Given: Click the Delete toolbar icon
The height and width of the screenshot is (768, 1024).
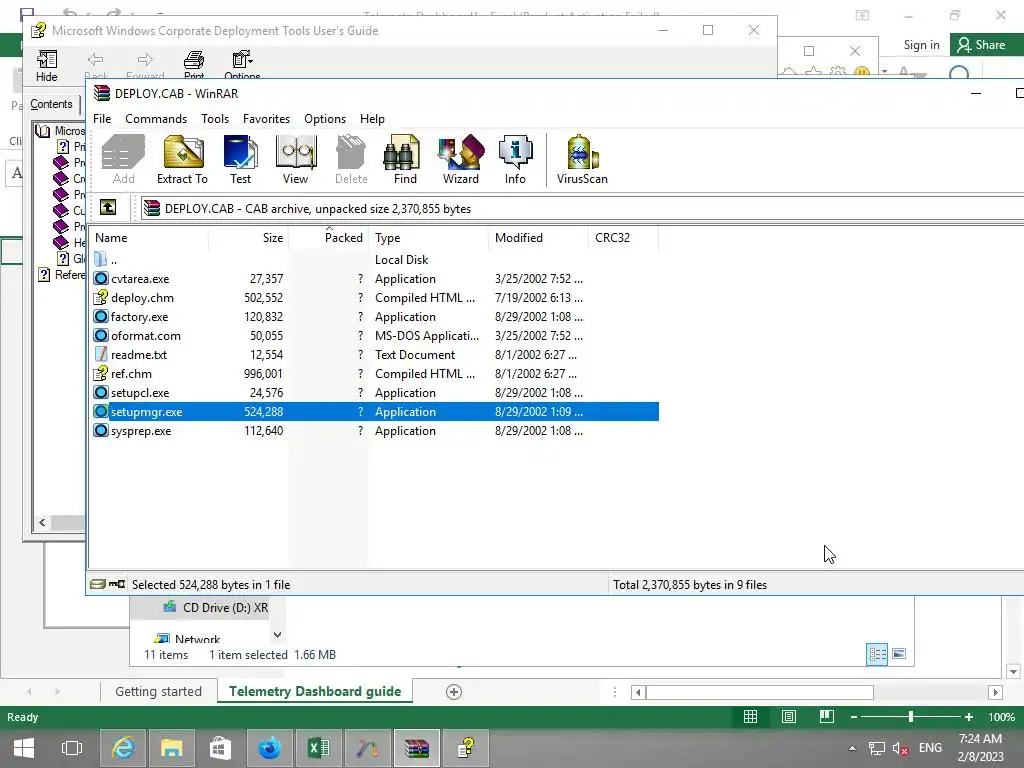Looking at the screenshot, I should [x=351, y=159].
